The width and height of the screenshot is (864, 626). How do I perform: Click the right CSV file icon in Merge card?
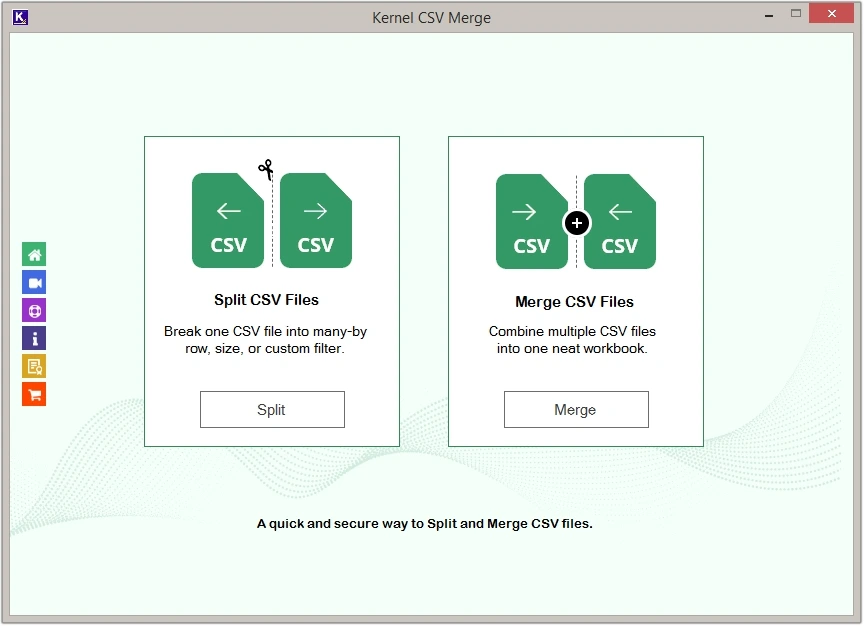[620, 222]
